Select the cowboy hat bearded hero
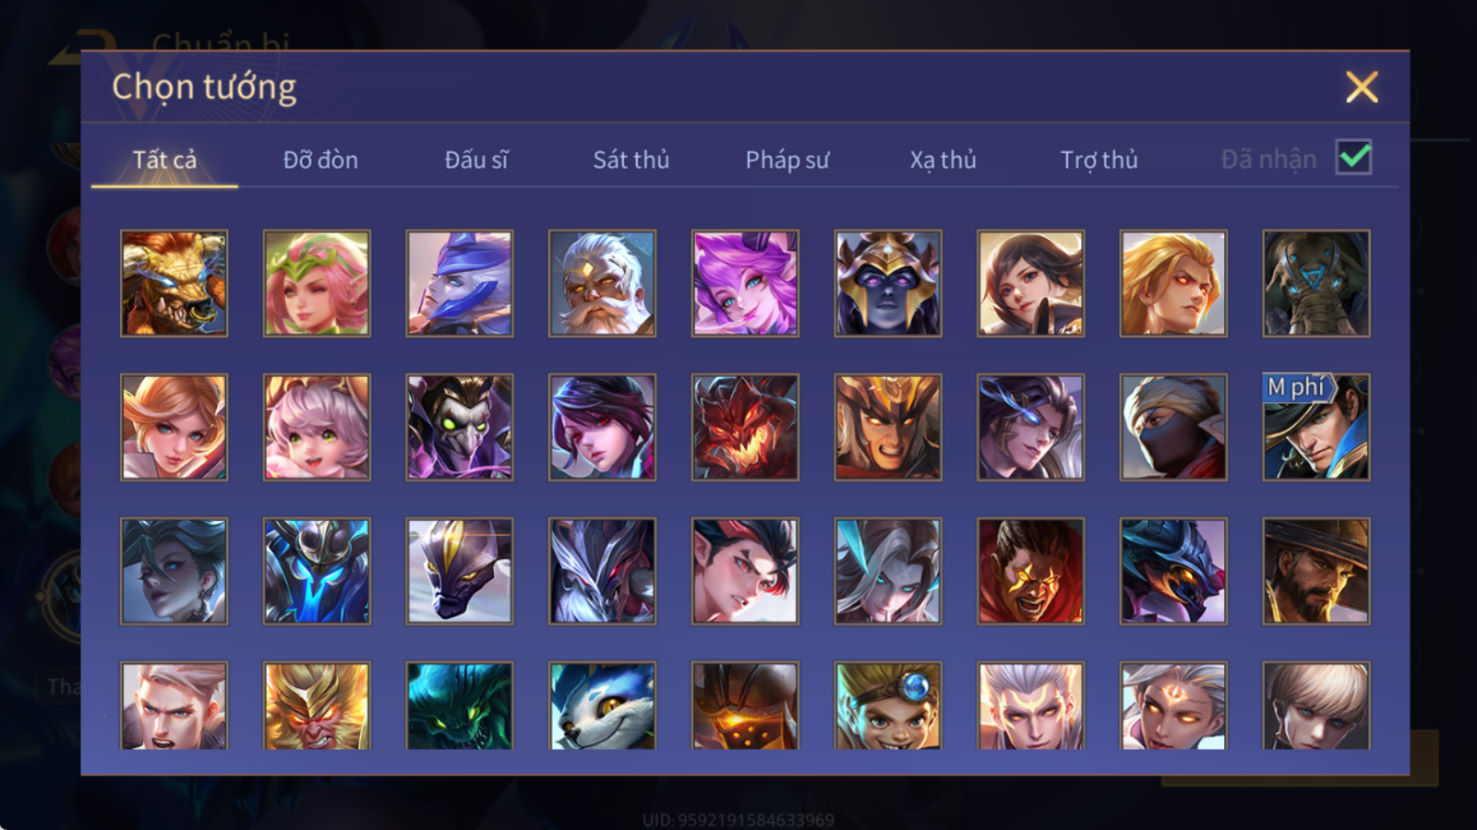Viewport: 1477px width, 830px height. tap(1316, 571)
